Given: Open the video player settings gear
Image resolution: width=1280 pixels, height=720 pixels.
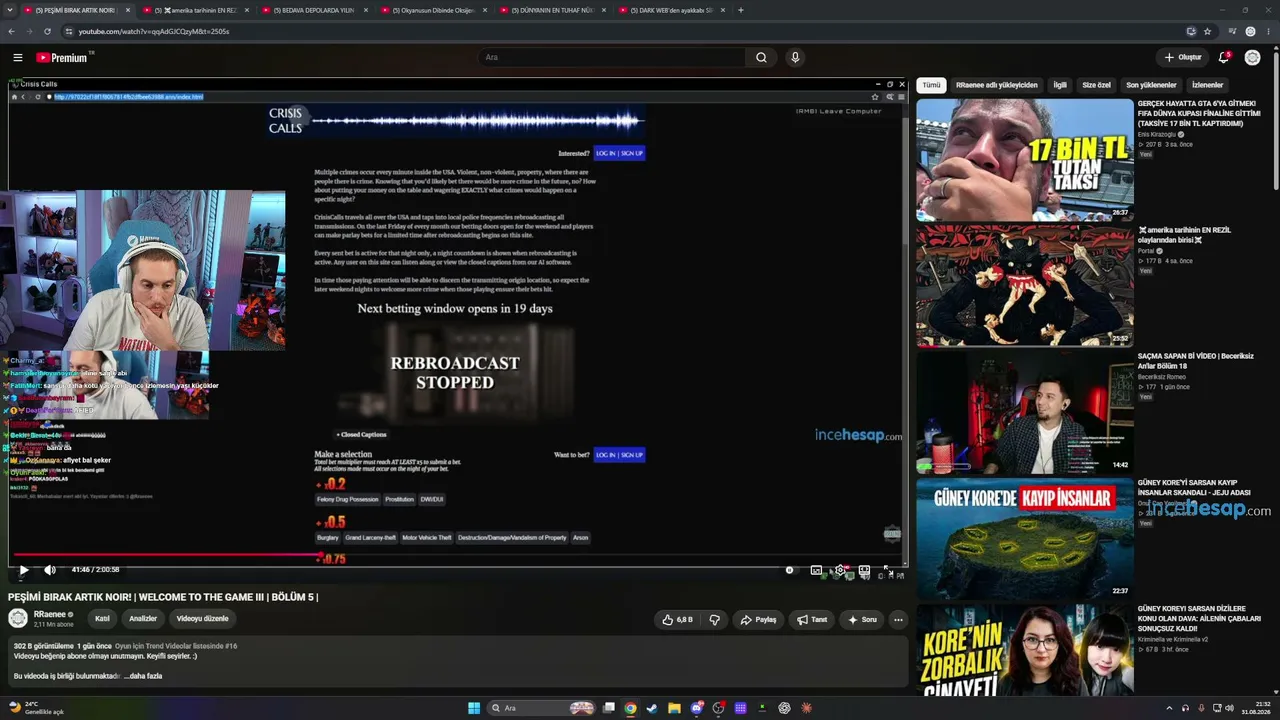Looking at the screenshot, I should pos(840,570).
